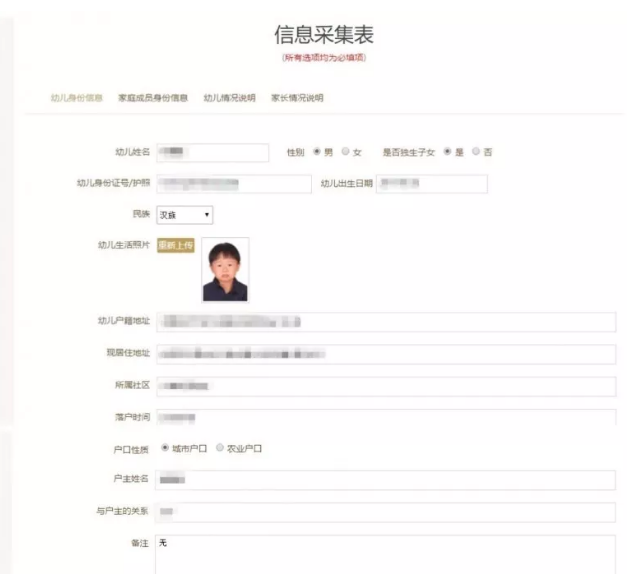627x574 pixels.
Task: Select 城市户口 radio option
Action: tap(165, 449)
